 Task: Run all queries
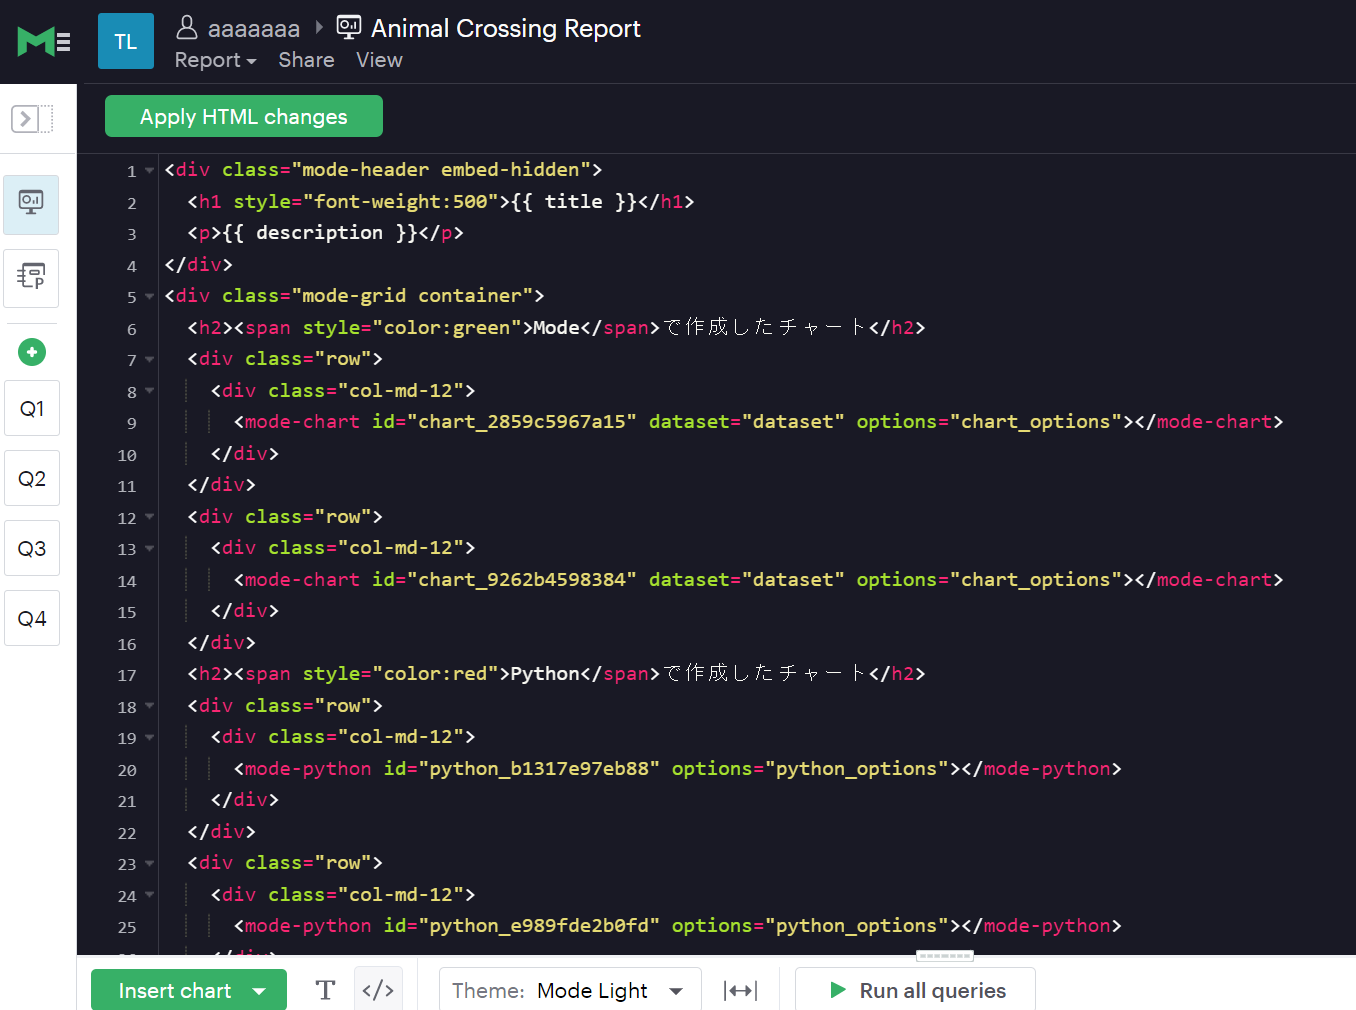[x=915, y=990]
